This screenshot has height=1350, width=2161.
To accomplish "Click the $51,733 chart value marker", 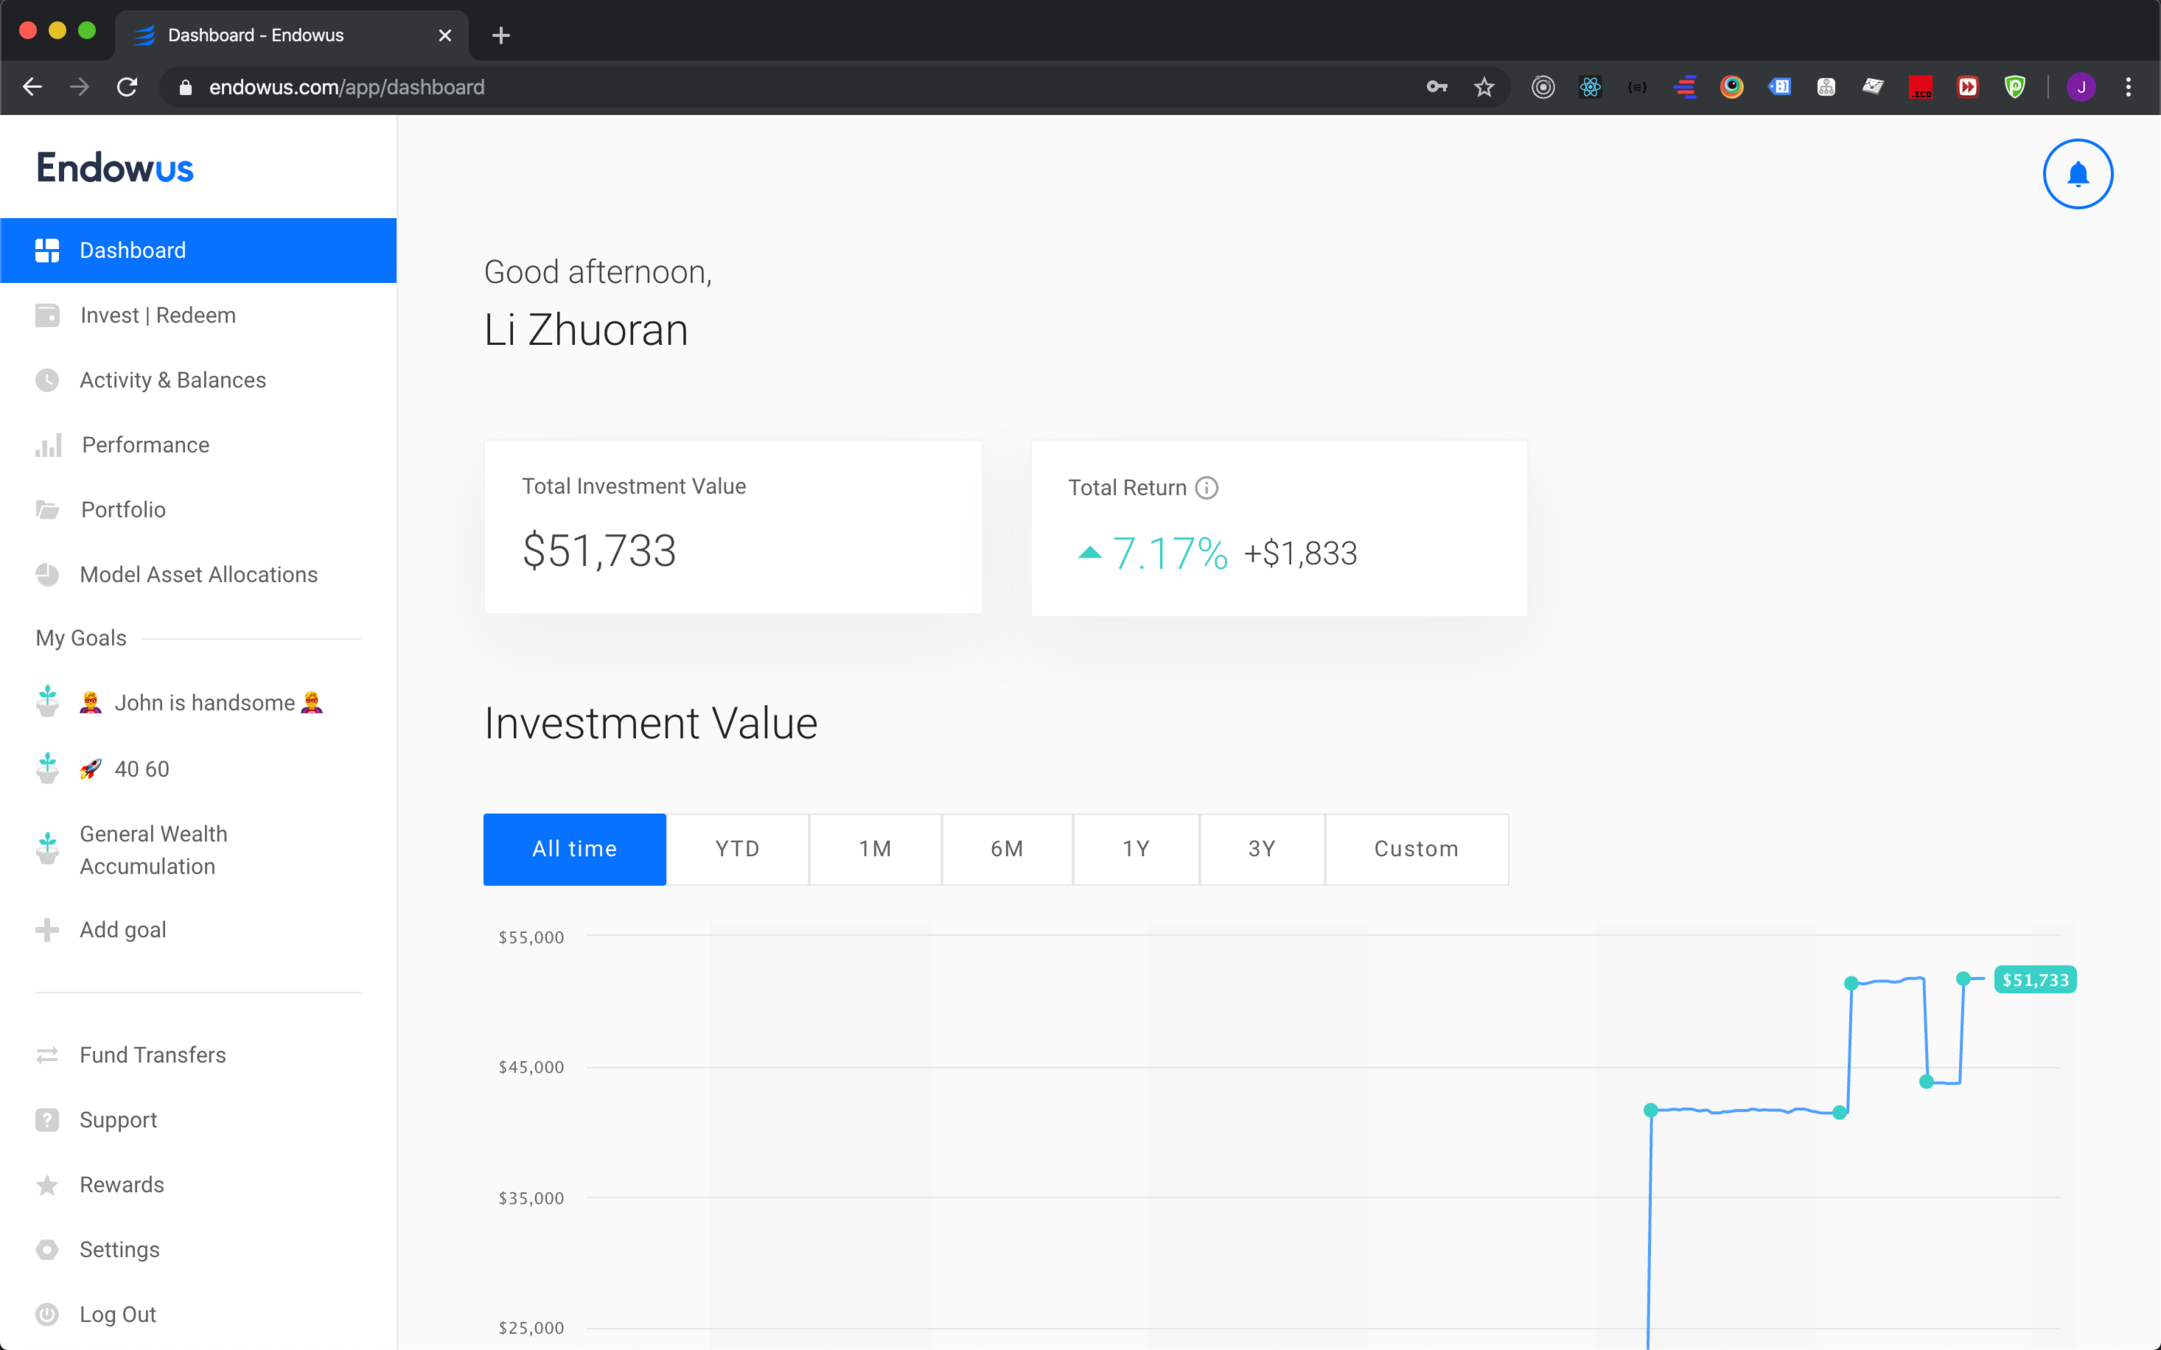I will click(2034, 980).
